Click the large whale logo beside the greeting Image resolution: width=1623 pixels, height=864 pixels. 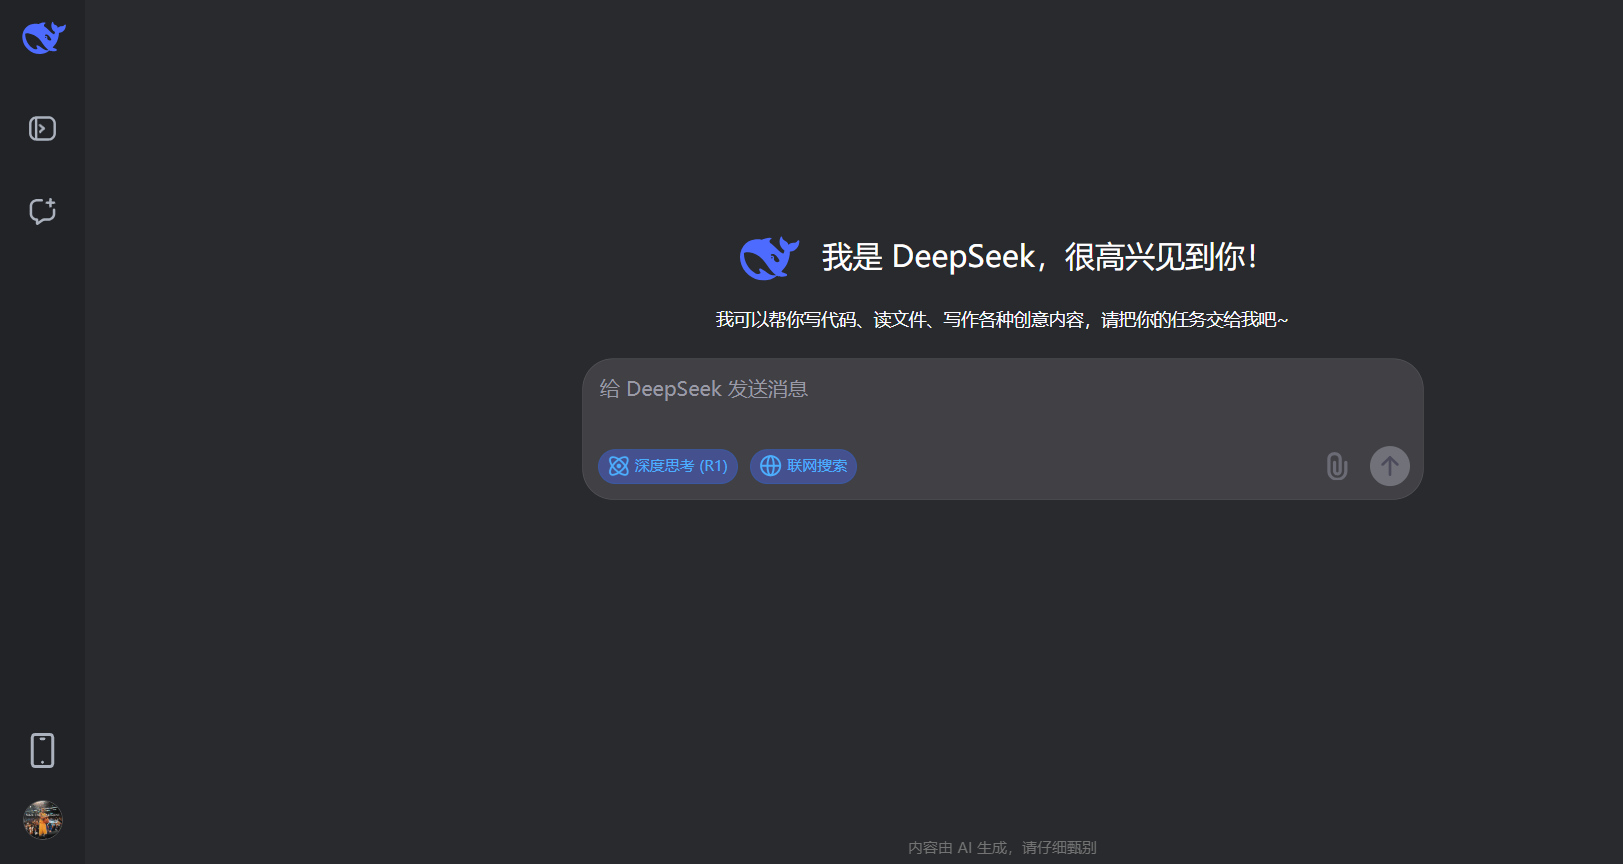pos(769,258)
